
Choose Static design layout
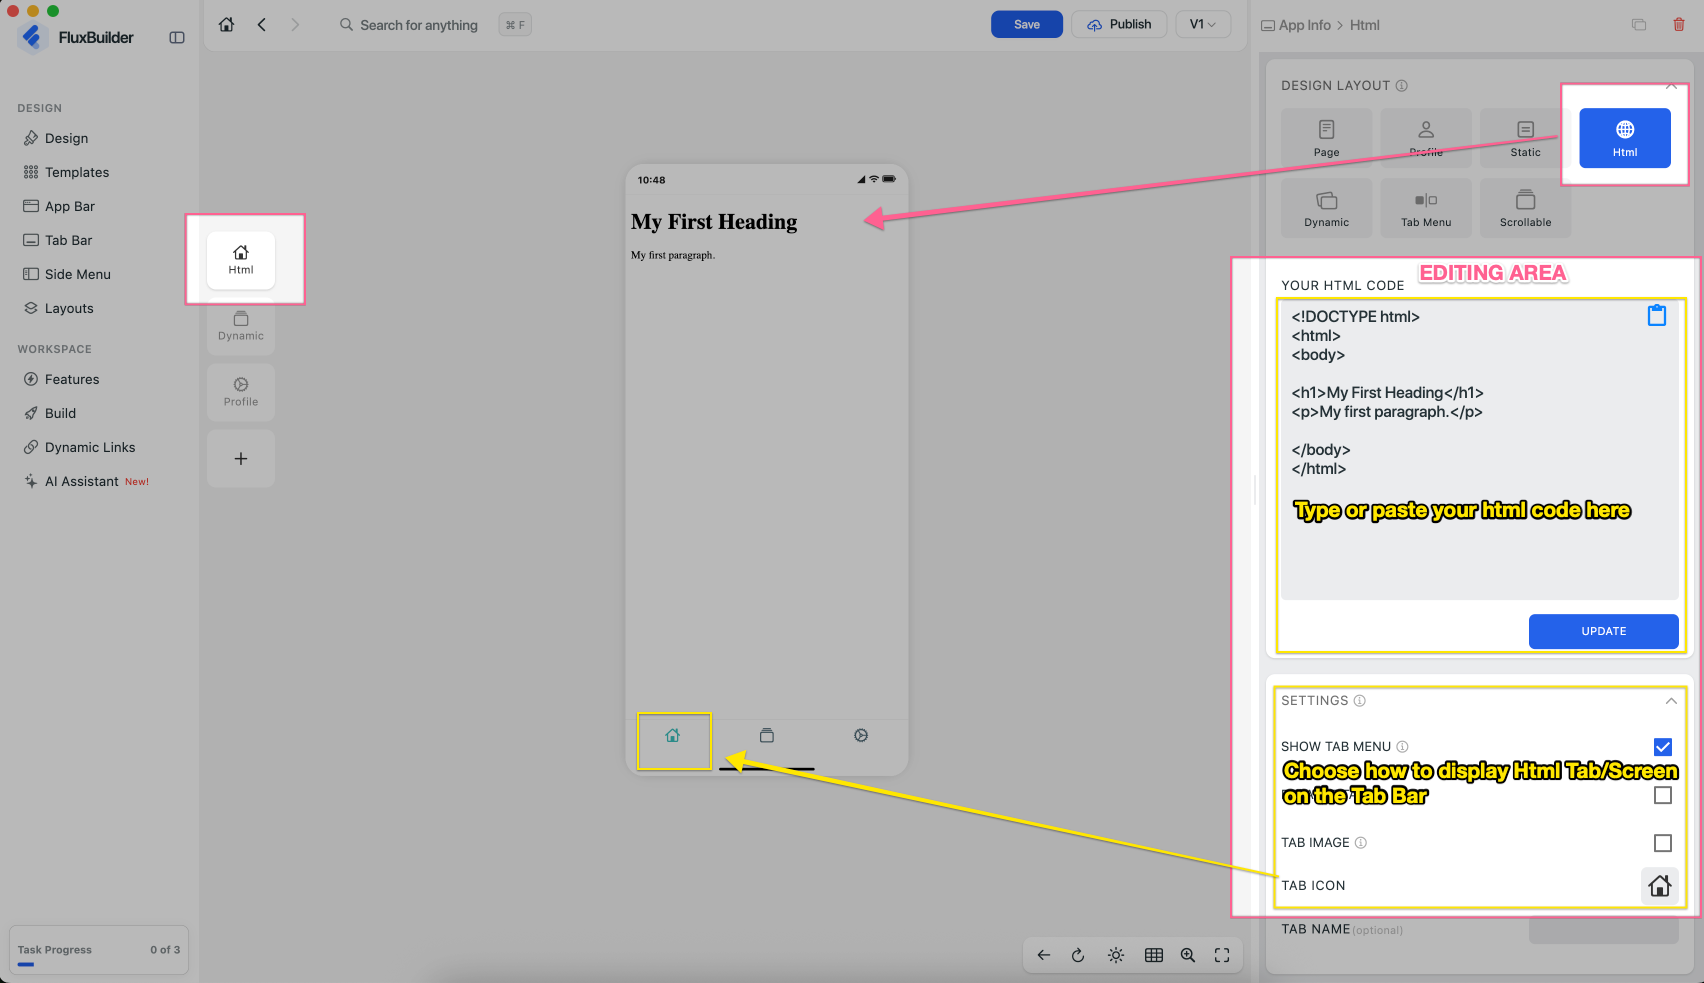1525,138
